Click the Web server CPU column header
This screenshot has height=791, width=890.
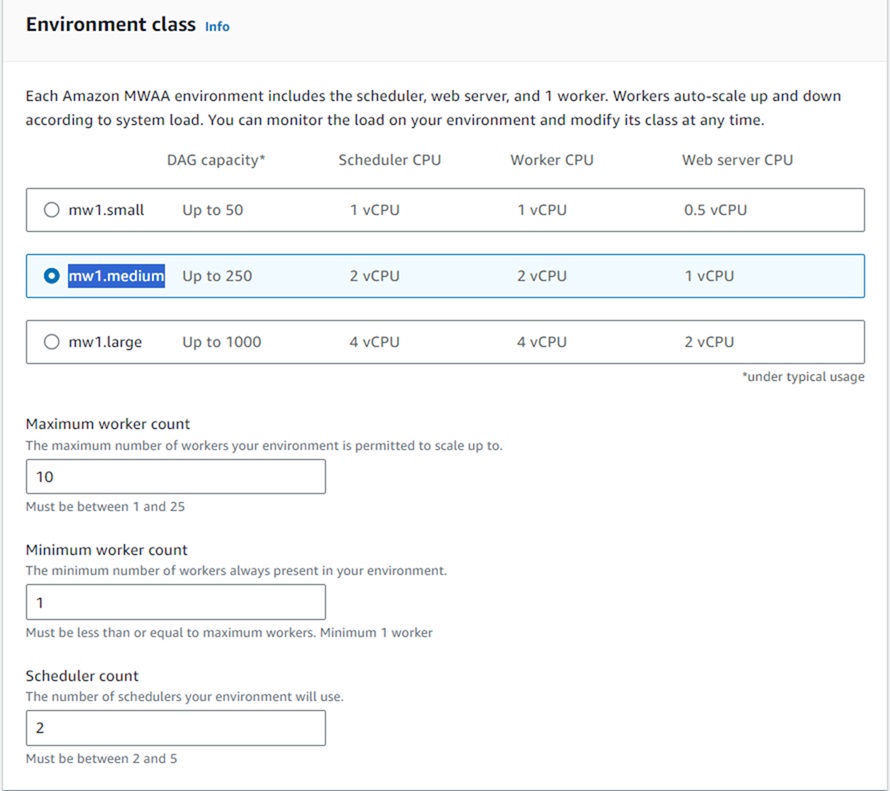coord(737,160)
